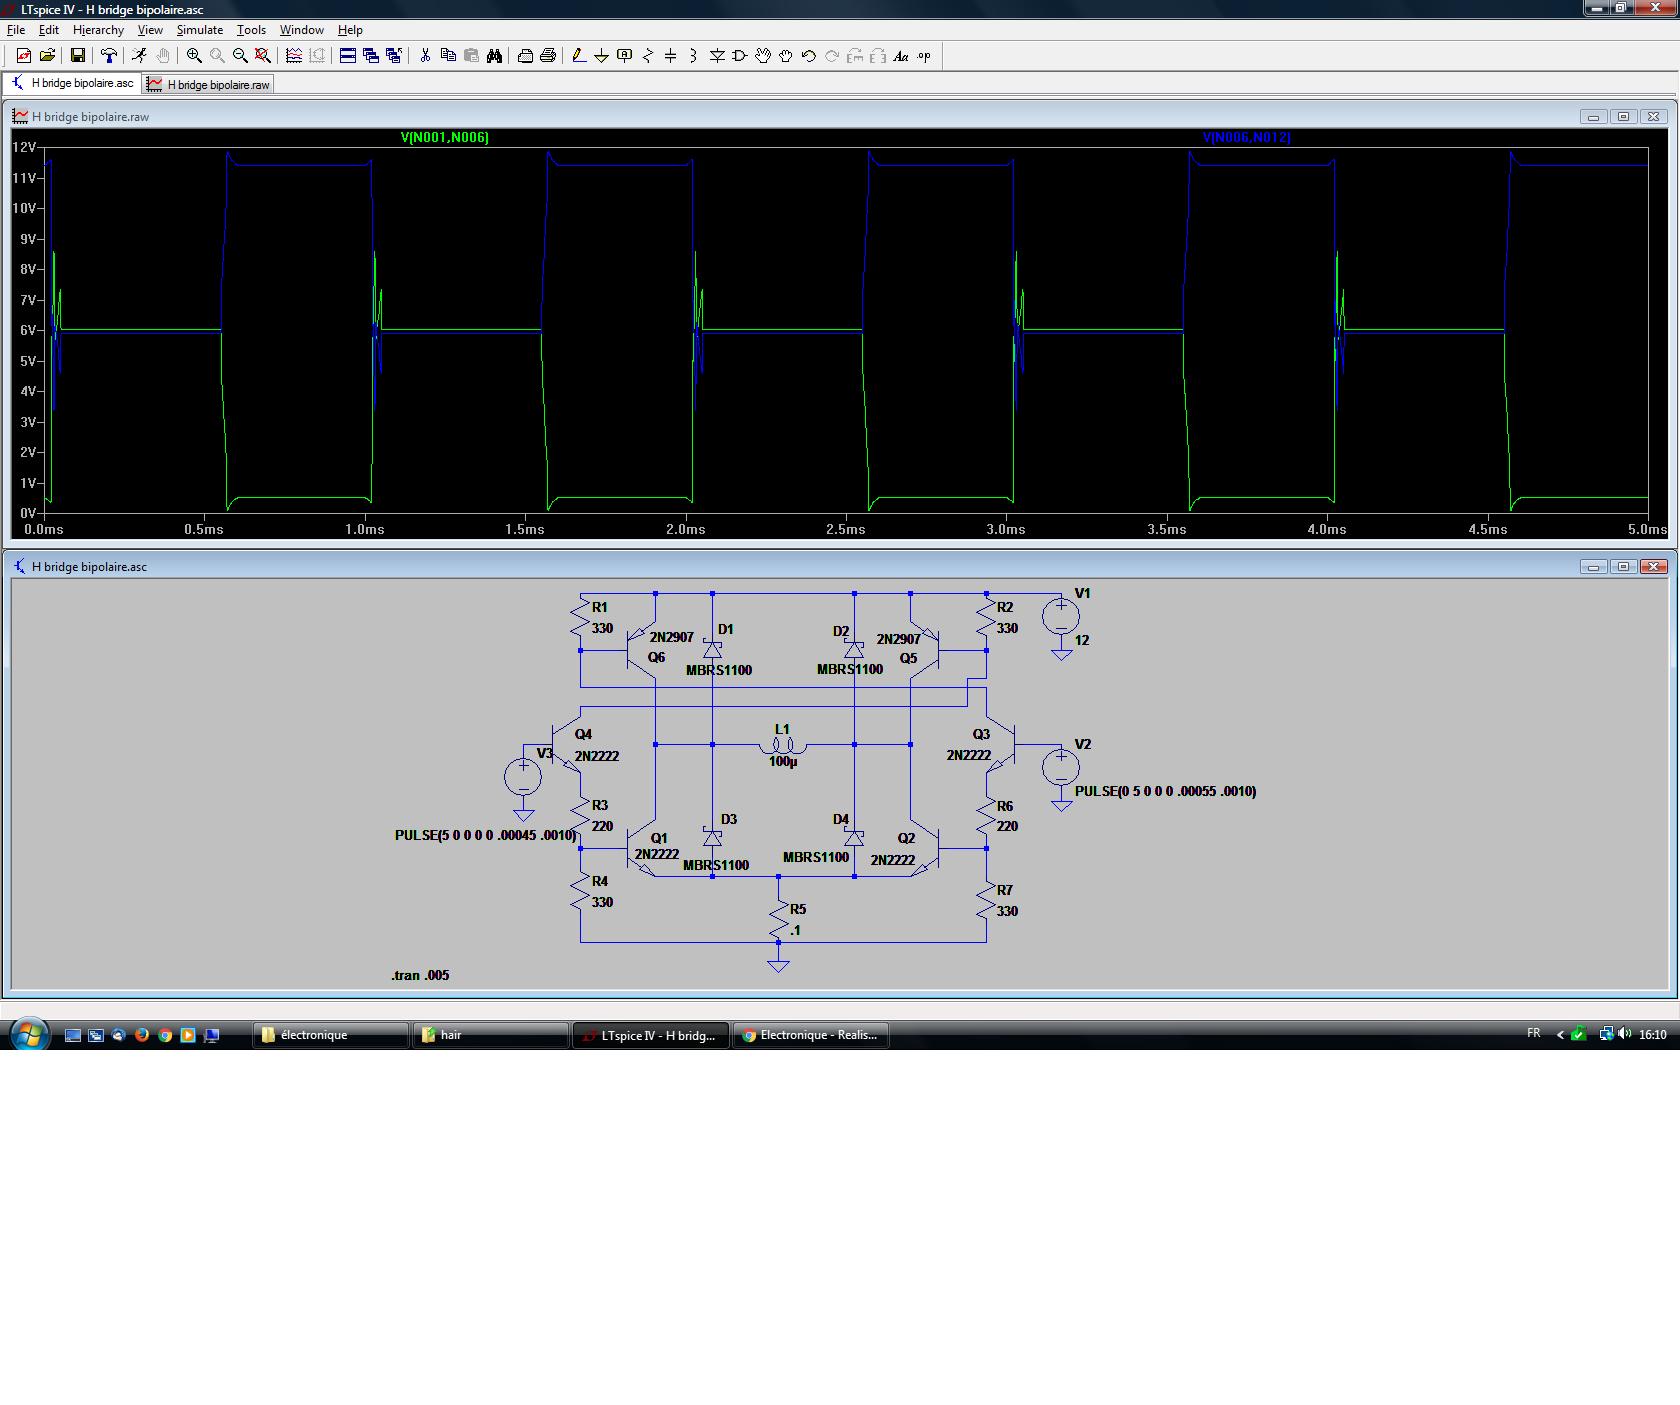The height and width of the screenshot is (1405, 1680).
Task: Open the Windows Start menu
Action: [28, 1034]
